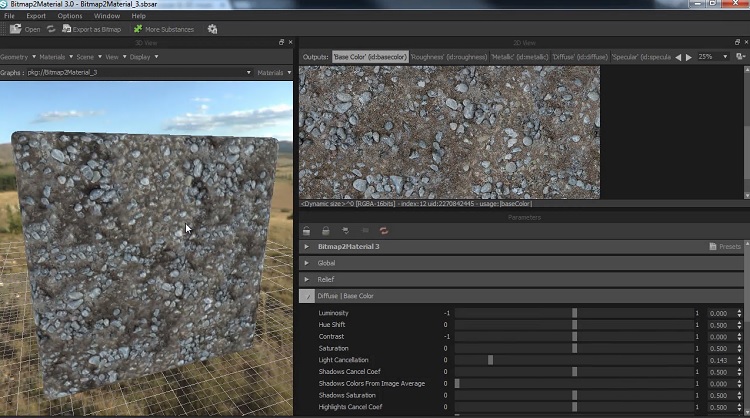
Task: Click More Substances text link
Action: (x=169, y=29)
